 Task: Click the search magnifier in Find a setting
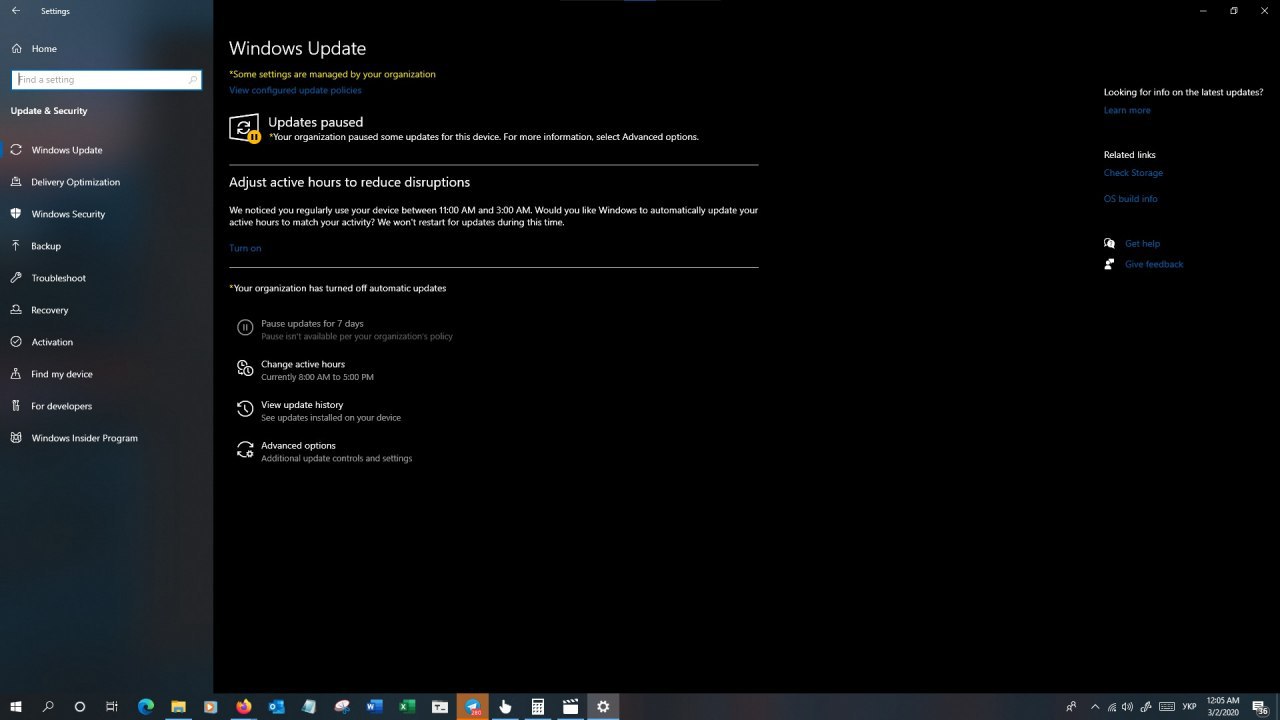coord(193,79)
